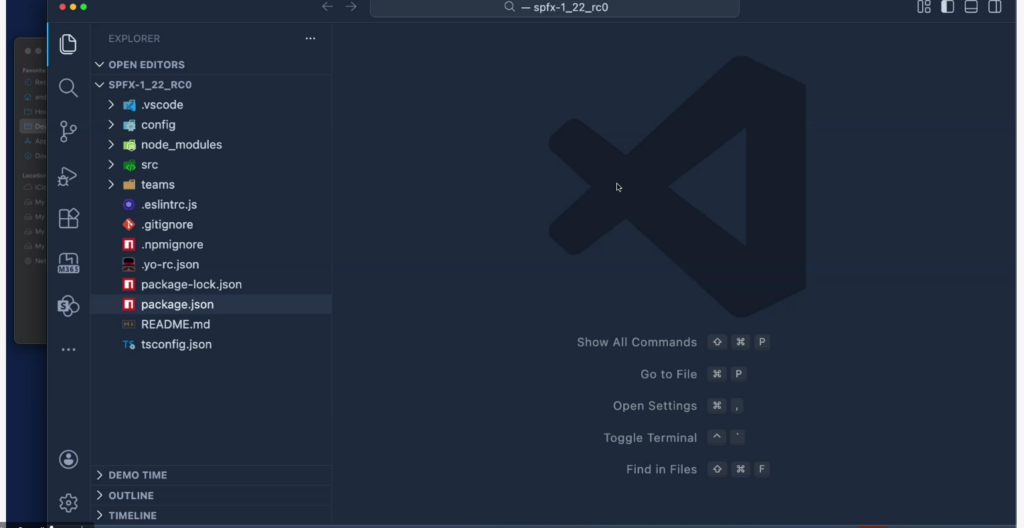Open the .gitignore file

211,224
